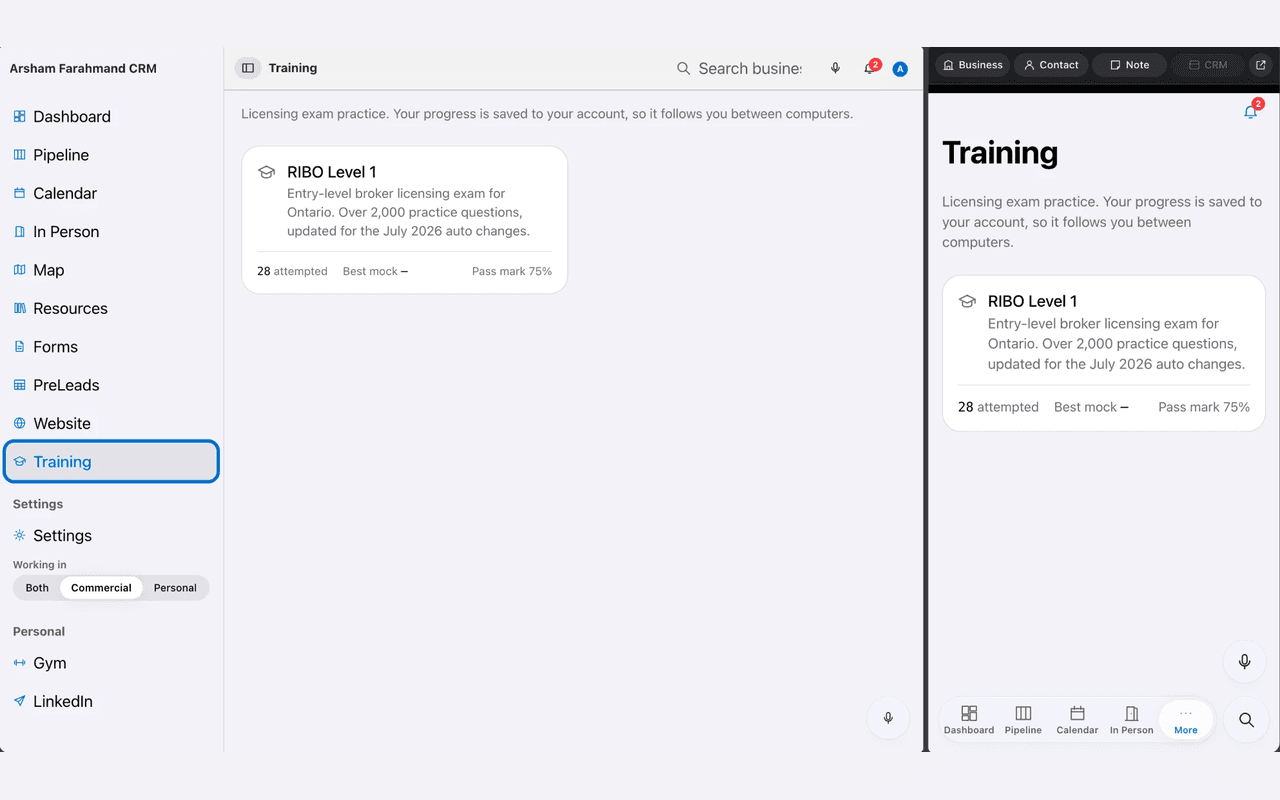Select Training in the left sidebar
Screen dimensions: 1280x800
[111, 462]
